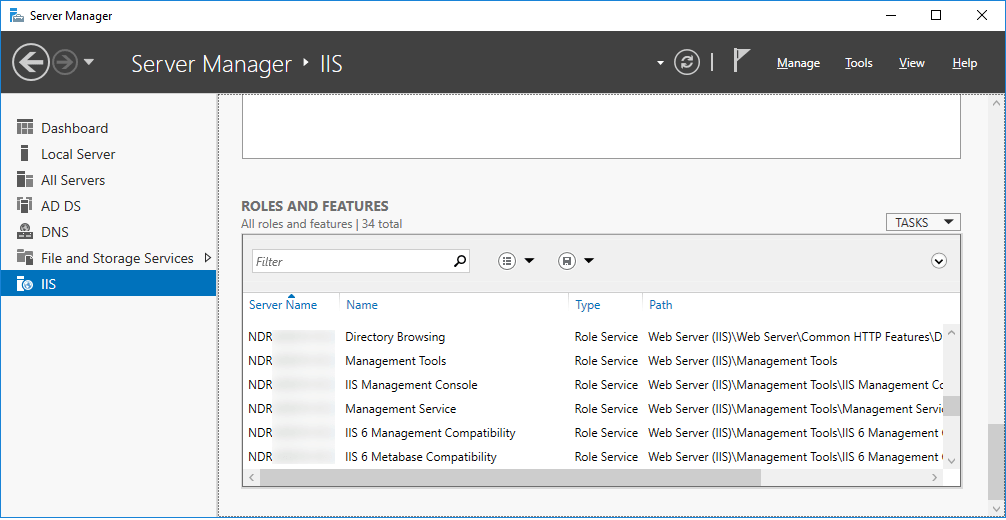Open the TASKS dropdown

click(x=923, y=223)
